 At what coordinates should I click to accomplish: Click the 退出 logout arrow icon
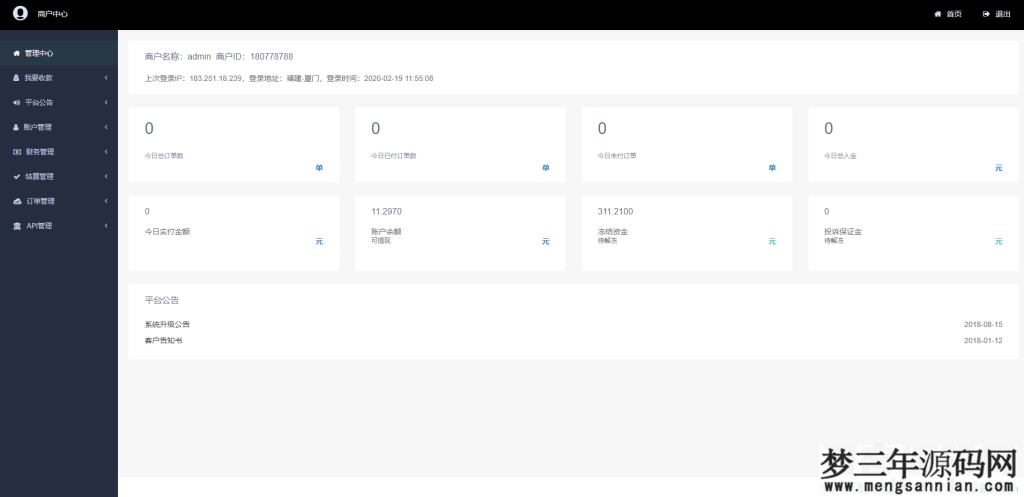986,14
